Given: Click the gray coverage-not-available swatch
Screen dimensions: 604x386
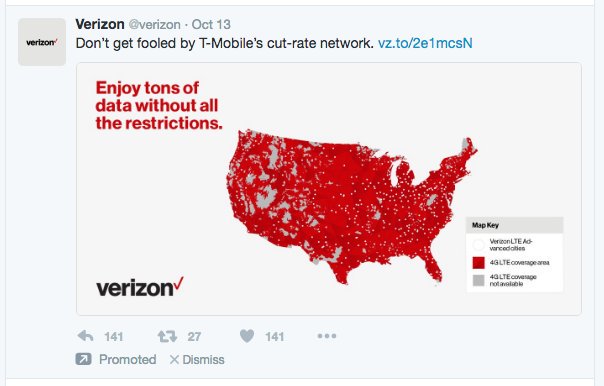Looking at the screenshot, I should point(478,280).
